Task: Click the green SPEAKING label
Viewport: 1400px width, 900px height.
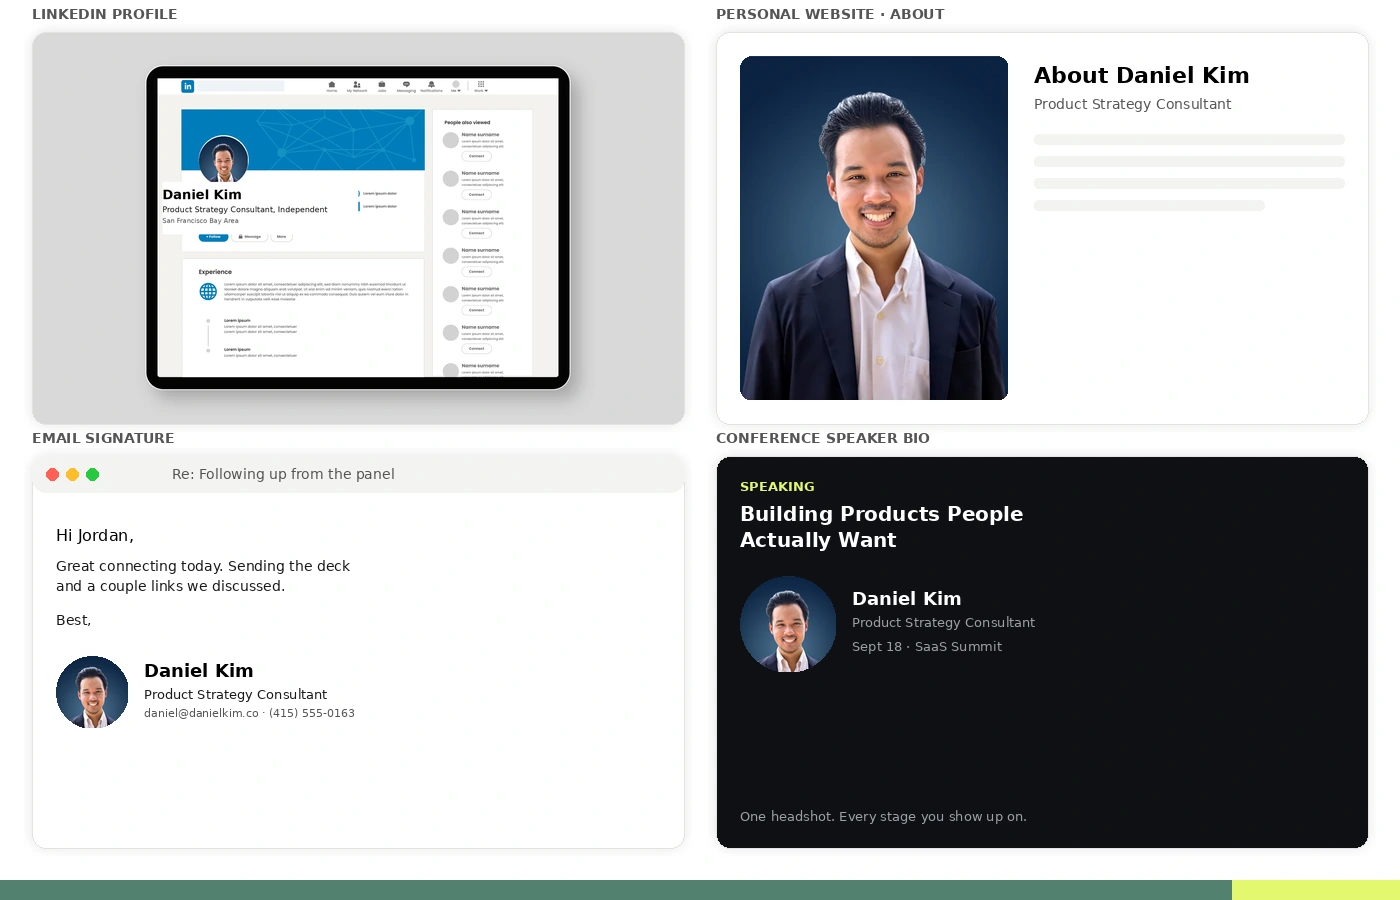Action: 777,486
